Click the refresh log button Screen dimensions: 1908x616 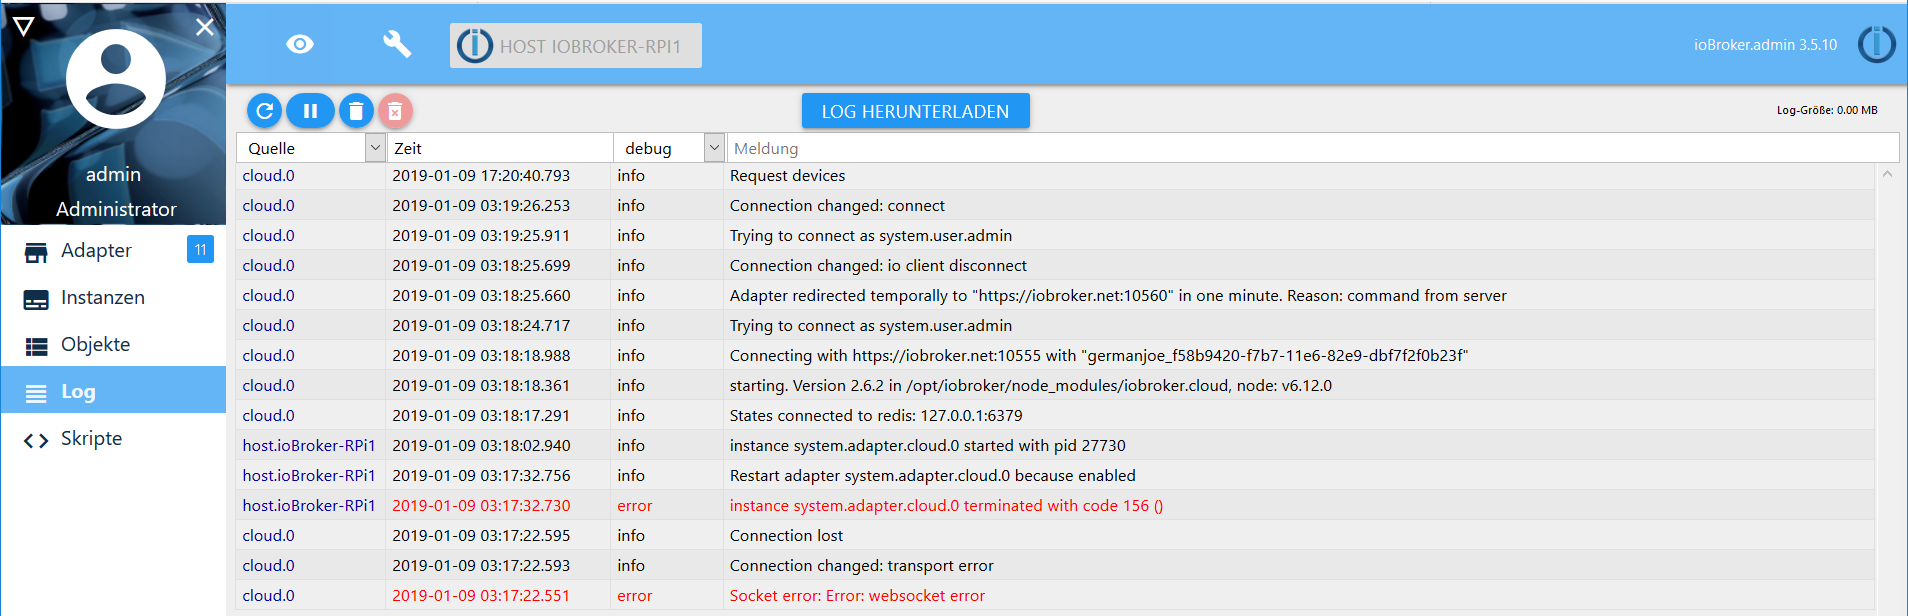click(x=265, y=111)
